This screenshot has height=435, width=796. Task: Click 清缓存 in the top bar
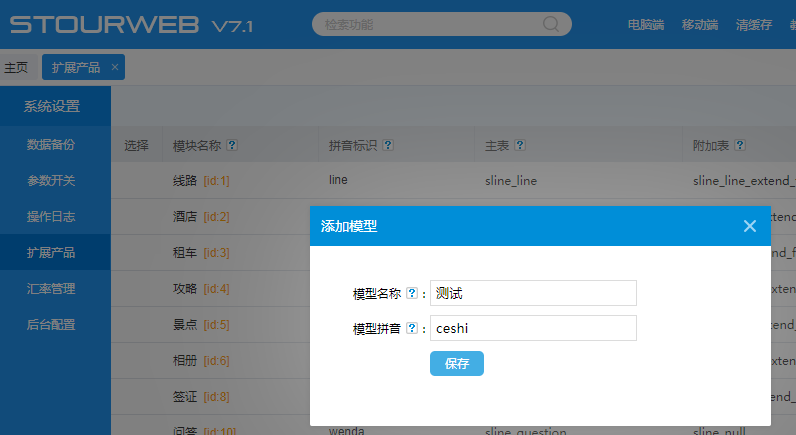[x=753, y=25]
